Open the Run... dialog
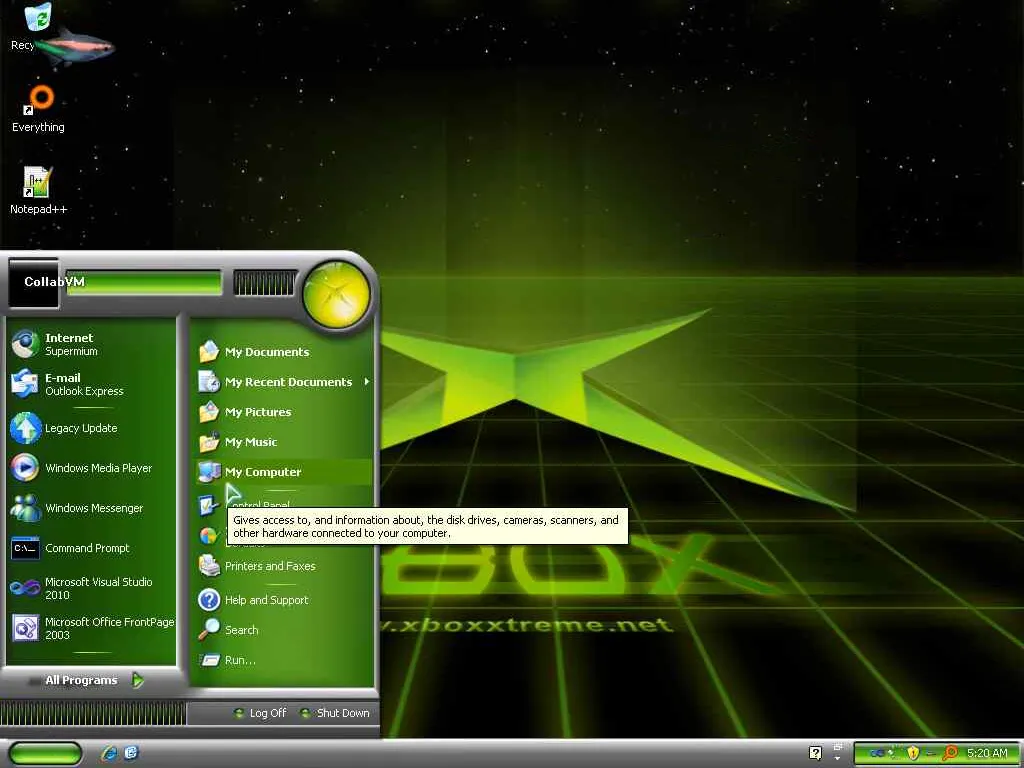Screen dimensions: 1024x768 click(284, 660)
